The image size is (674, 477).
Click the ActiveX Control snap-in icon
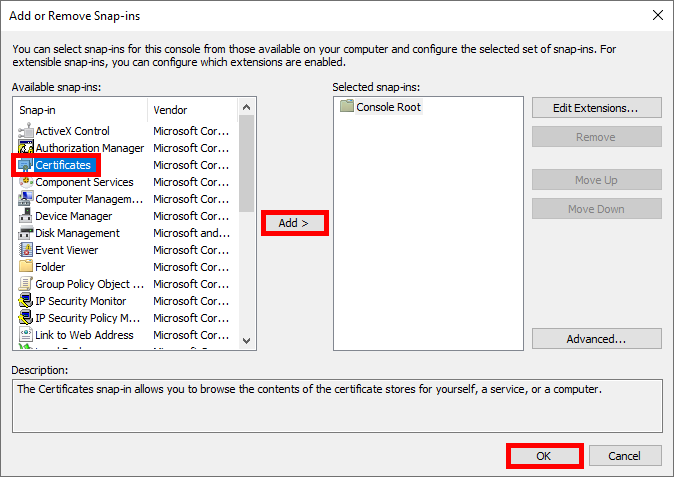pyautogui.click(x=26, y=131)
